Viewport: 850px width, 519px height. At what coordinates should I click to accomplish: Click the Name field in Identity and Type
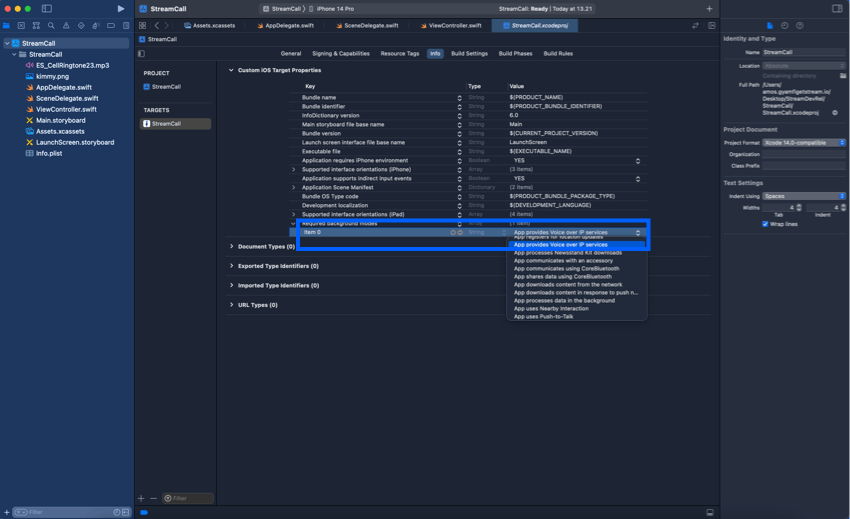pos(803,52)
